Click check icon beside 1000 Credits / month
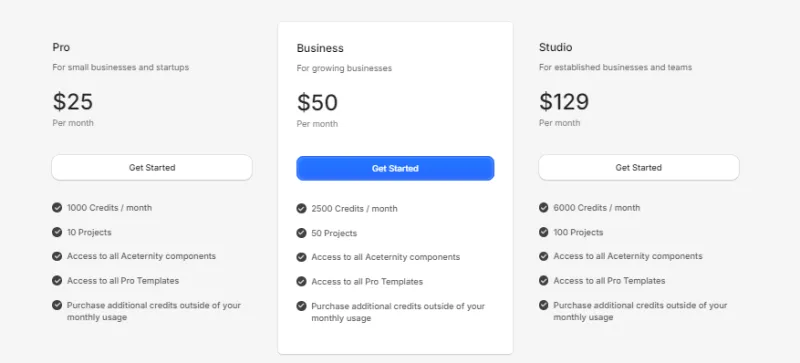Image resolution: width=800 pixels, height=363 pixels. [57, 207]
